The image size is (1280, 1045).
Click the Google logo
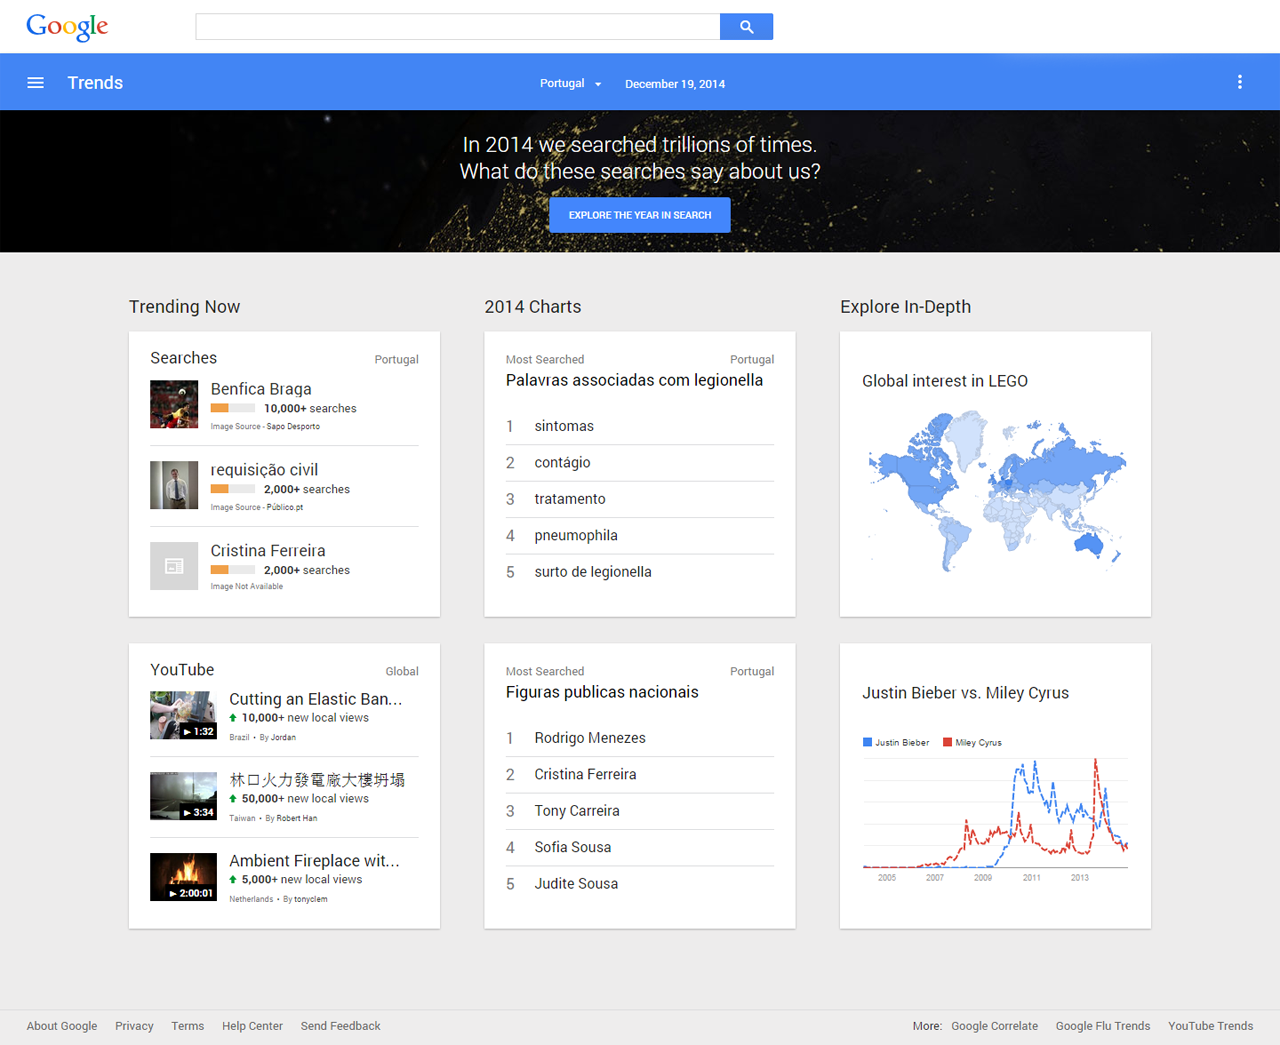(67, 27)
